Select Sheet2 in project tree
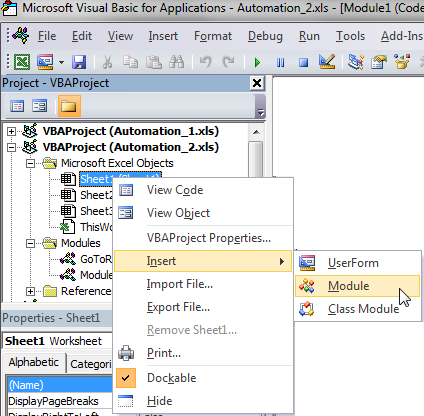 click(96, 195)
